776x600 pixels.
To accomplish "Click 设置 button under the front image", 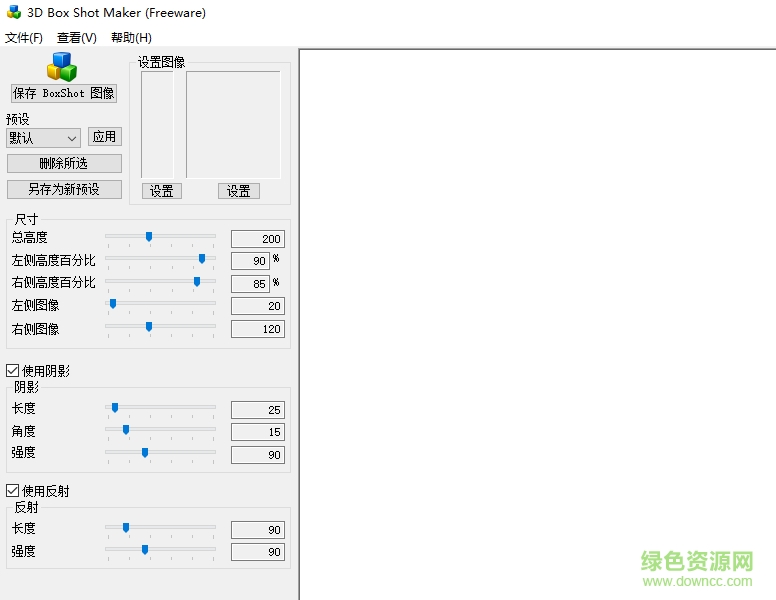I will (239, 191).
